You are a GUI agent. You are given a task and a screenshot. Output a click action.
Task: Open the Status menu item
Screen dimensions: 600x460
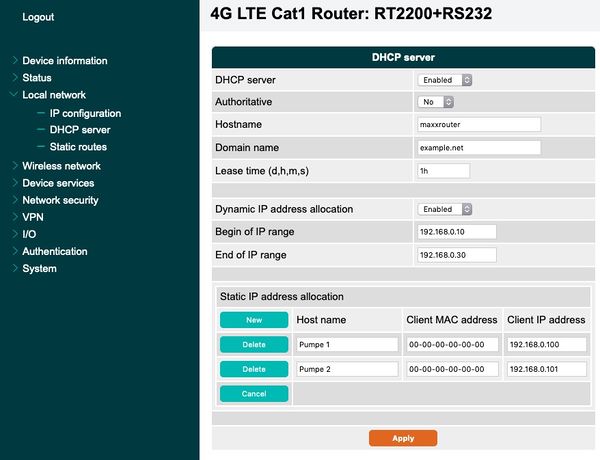point(37,78)
